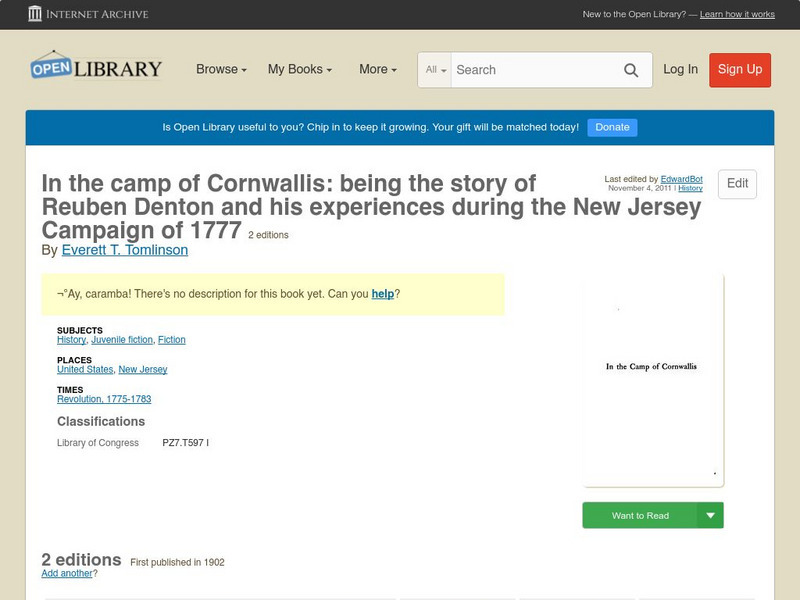Expand the More menu
The image size is (800, 600).
(378, 69)
